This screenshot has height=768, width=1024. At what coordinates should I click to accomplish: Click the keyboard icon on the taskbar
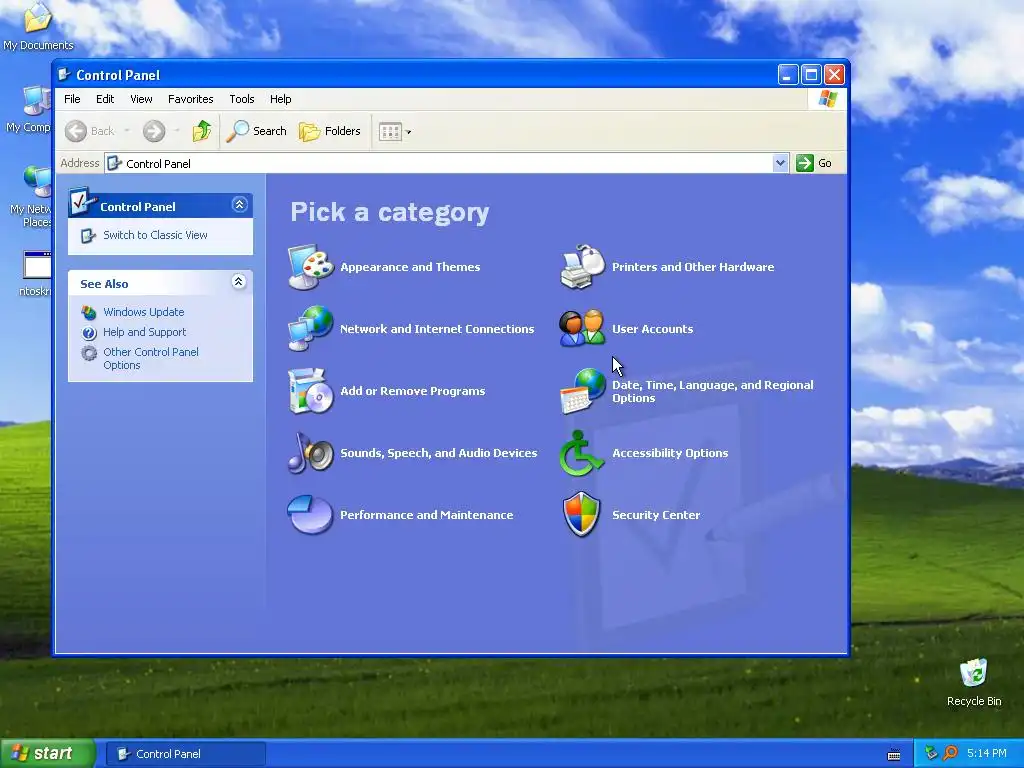894,755
